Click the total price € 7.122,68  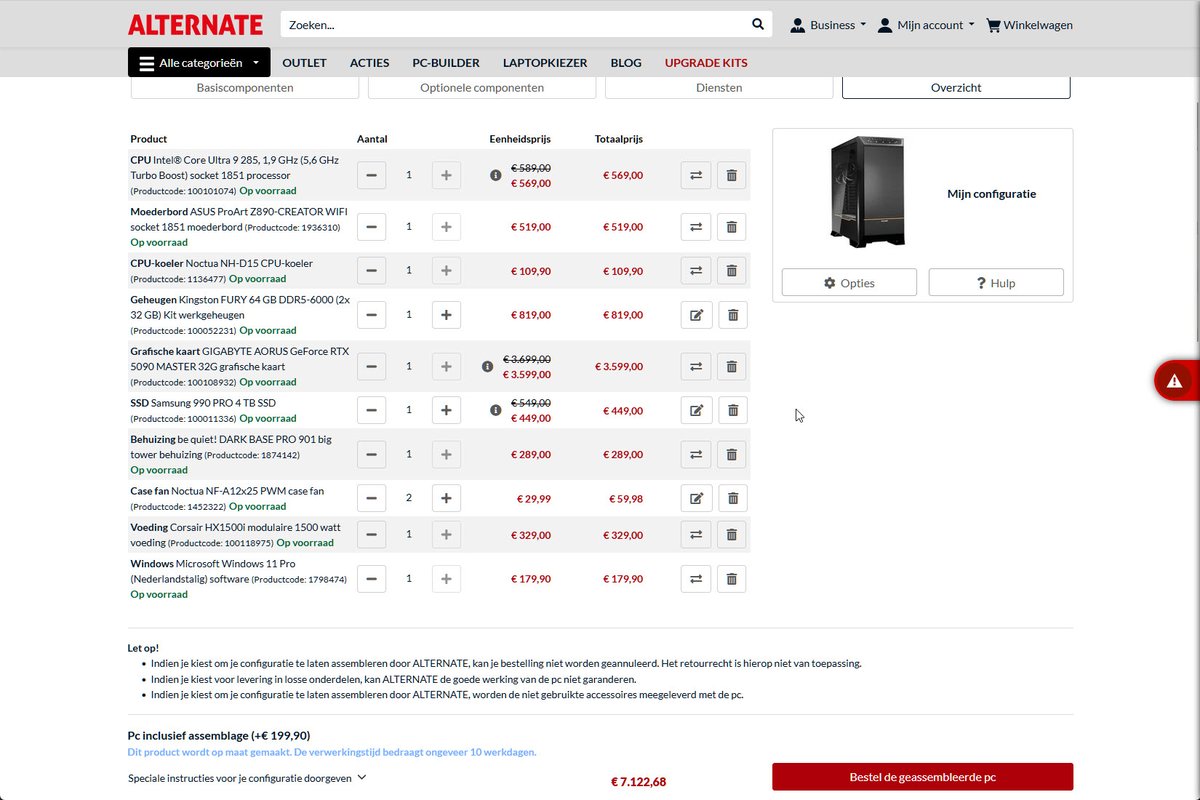[x=638, y=781]
